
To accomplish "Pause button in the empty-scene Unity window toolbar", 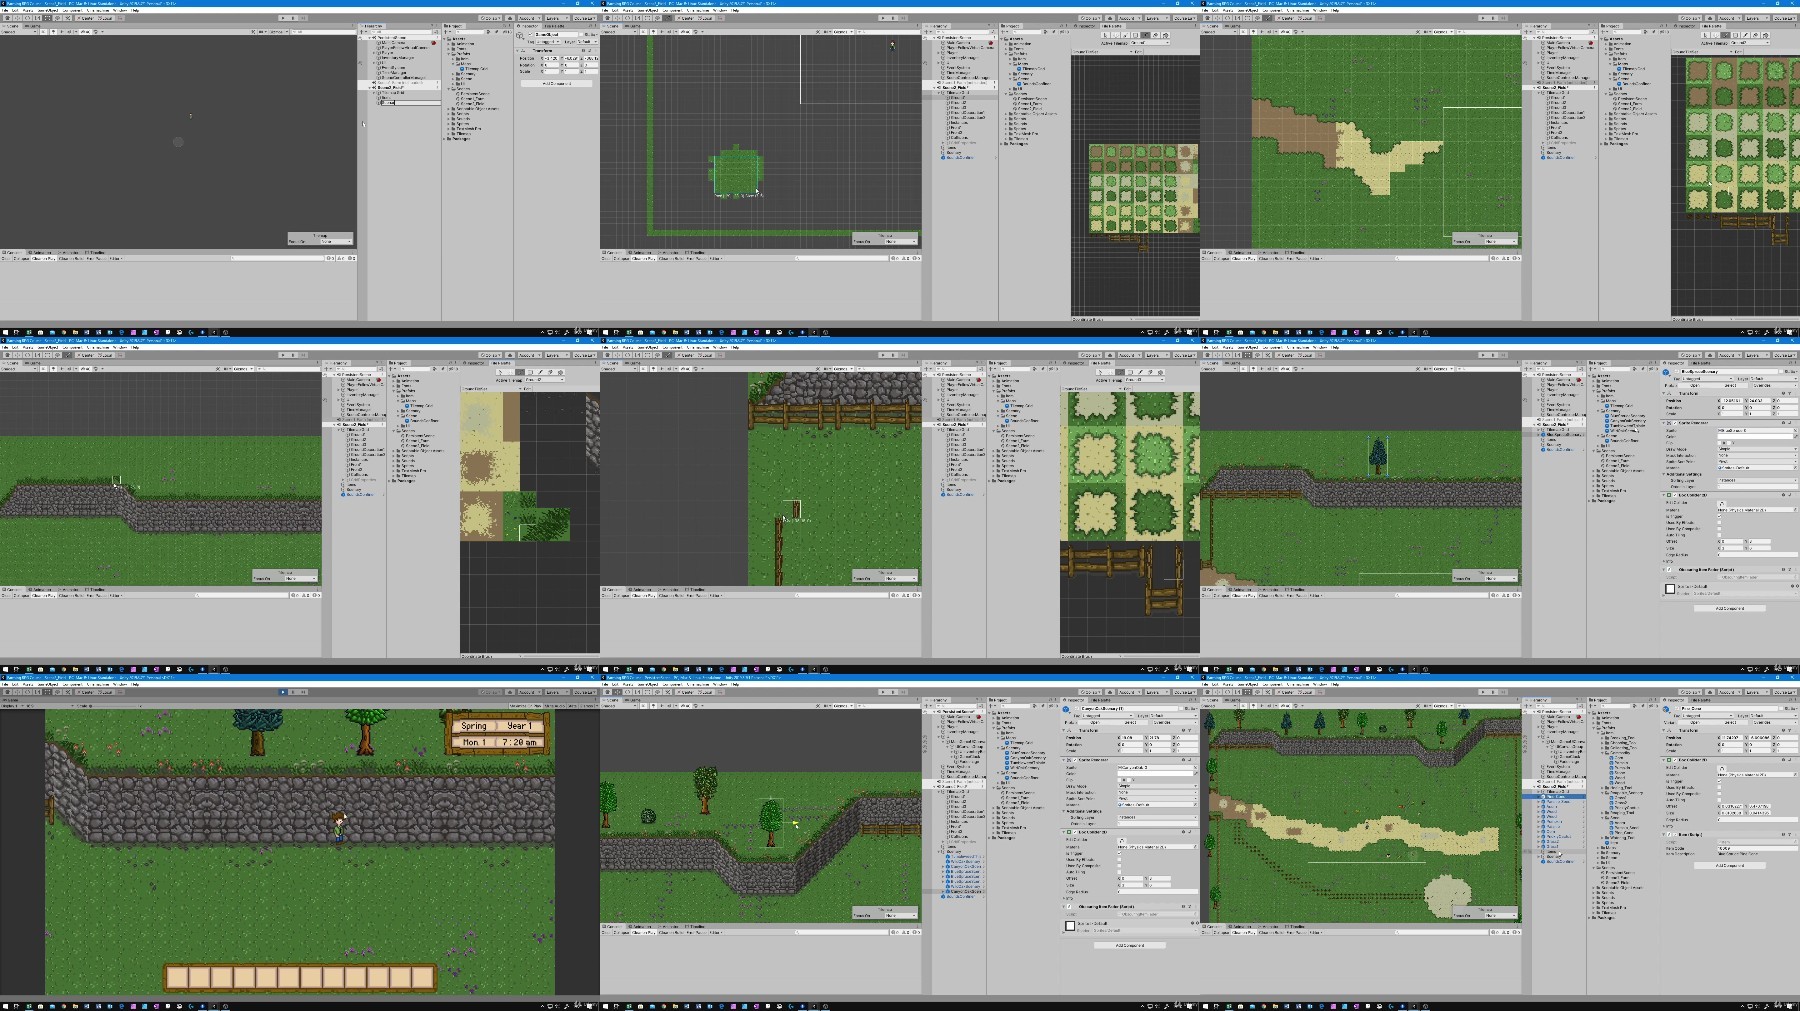I will click(293, 18).
